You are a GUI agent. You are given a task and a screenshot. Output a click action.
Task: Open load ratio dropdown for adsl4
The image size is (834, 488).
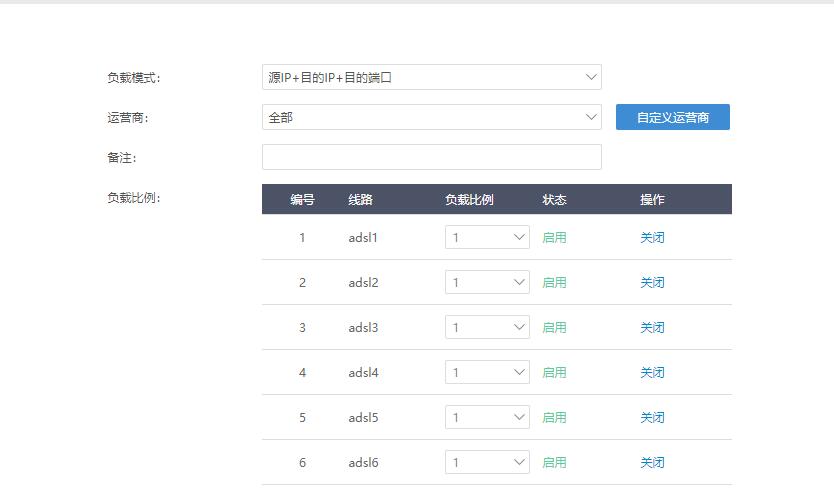[x=487, y=372]
